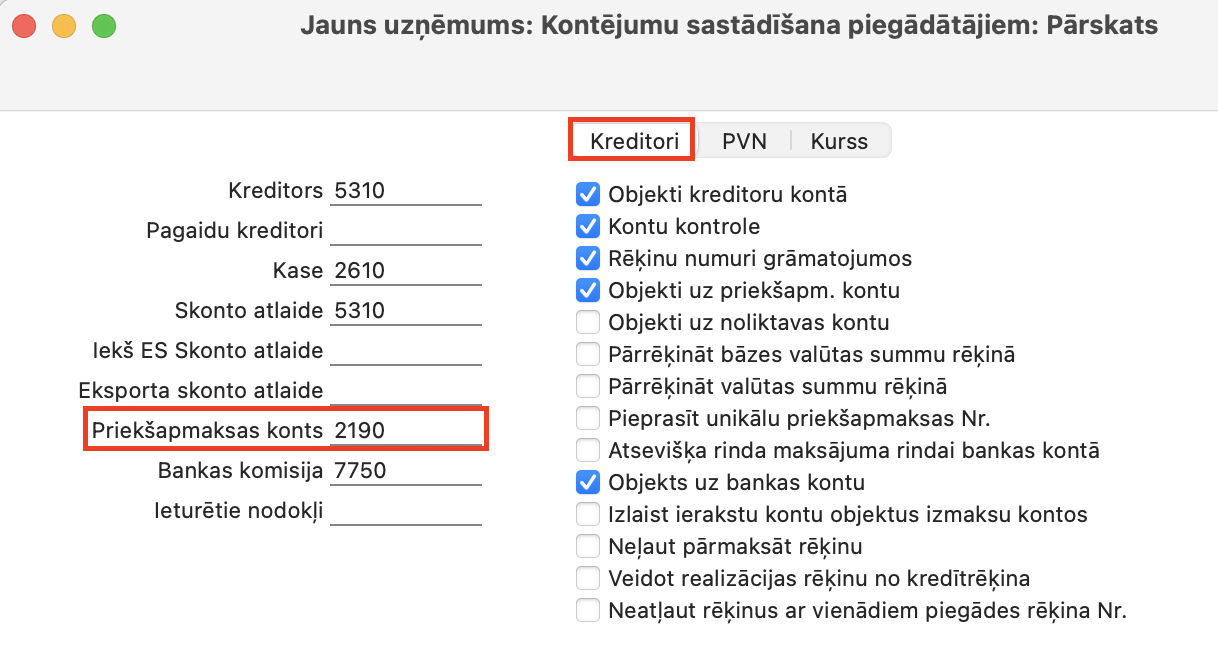Tick Pārrēķināt valūtas summu rēķinā checkbox
Screen dimensions: 1218x658
588,386
